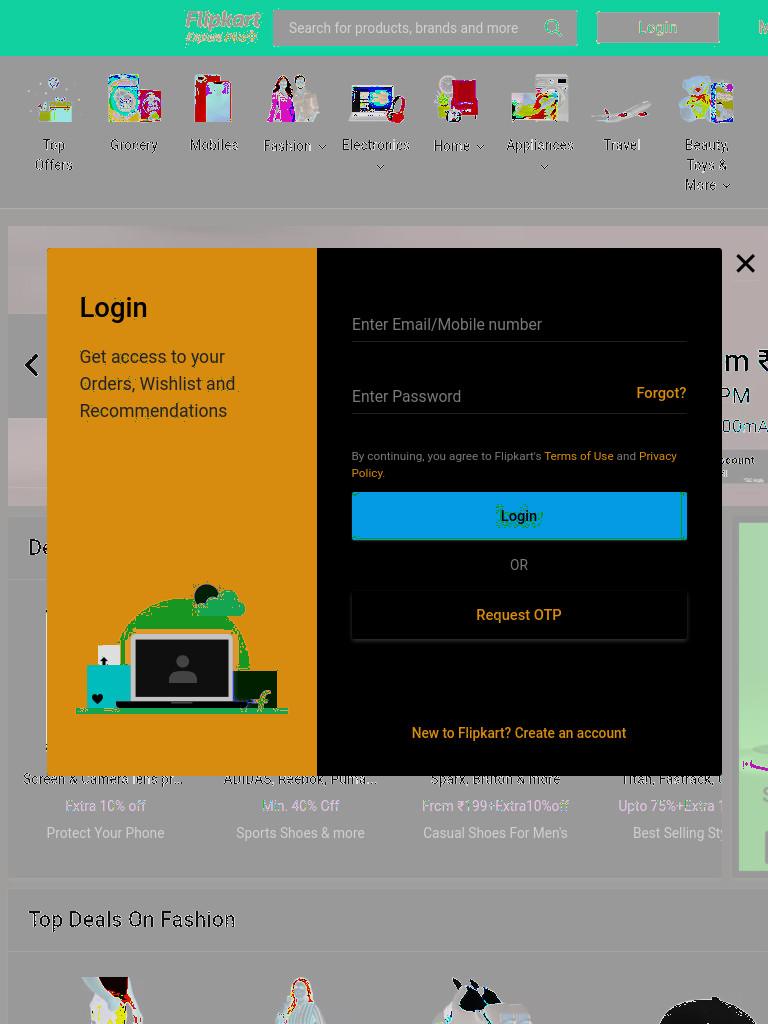Click the header Login button
Image resolution: width=768 pixels, height=1024 pixels.
pos(658,27)
